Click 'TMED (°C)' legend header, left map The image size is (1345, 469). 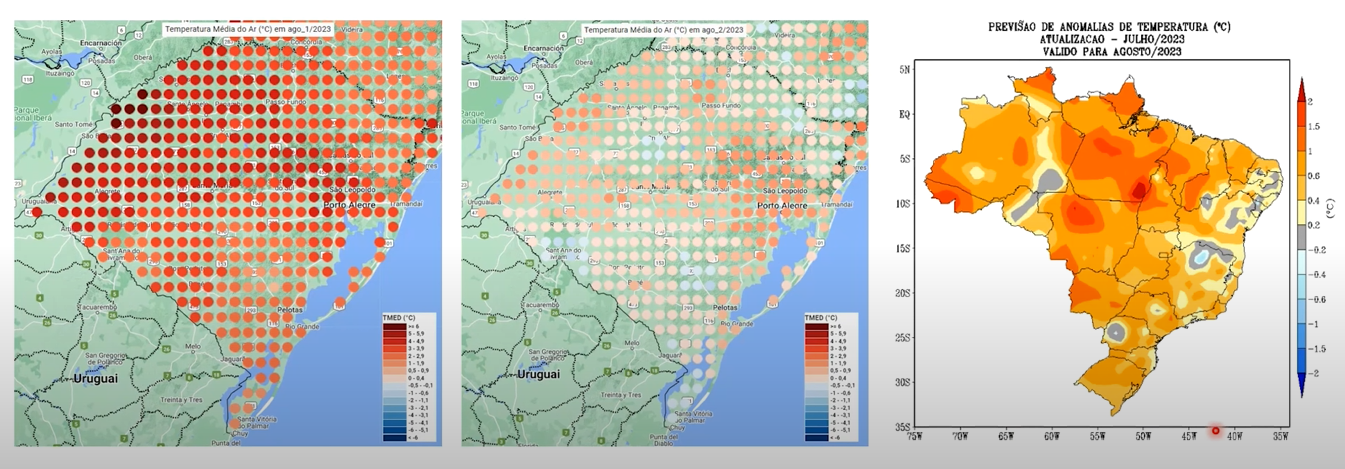(x=402, y=318)
